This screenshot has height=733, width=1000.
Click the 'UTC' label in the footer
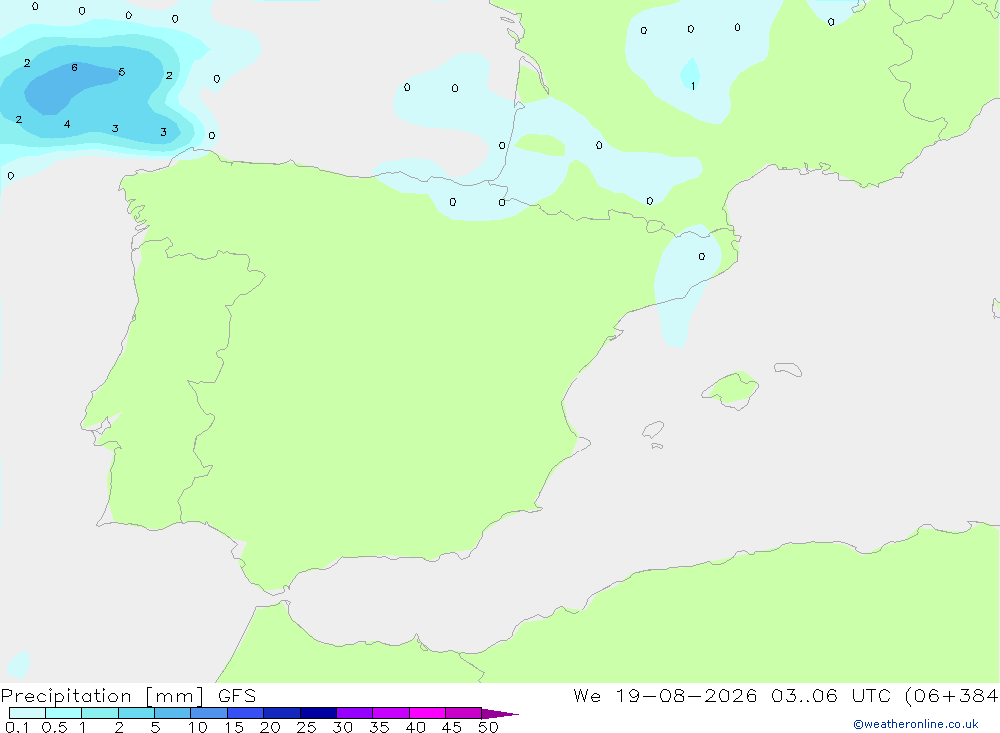871,695
